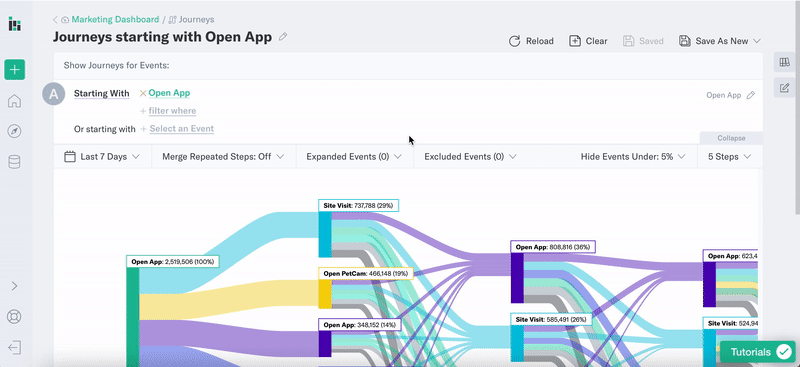The height and width of the screenshot is (367, 800).
Task: Remove the Open App starting event
Action: pyautogui.click(x=143, y=93)
